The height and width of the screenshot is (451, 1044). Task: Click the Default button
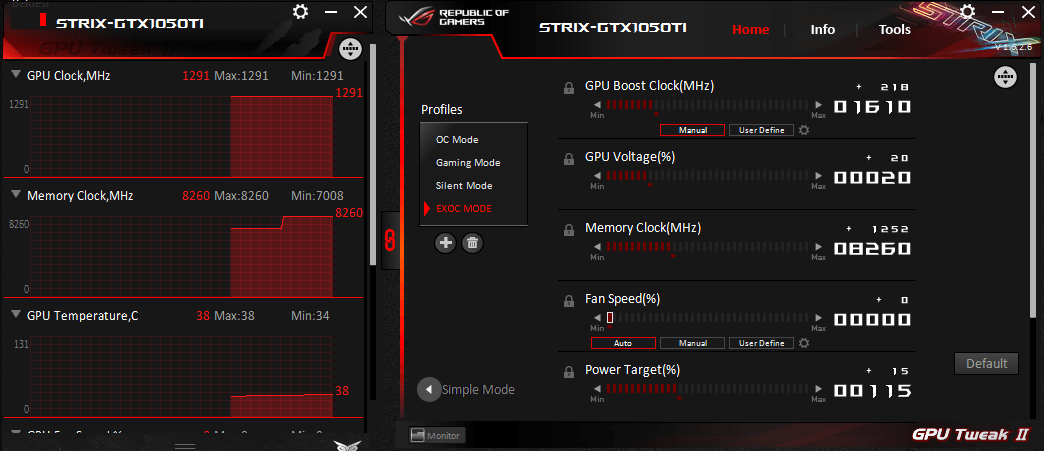986,363
